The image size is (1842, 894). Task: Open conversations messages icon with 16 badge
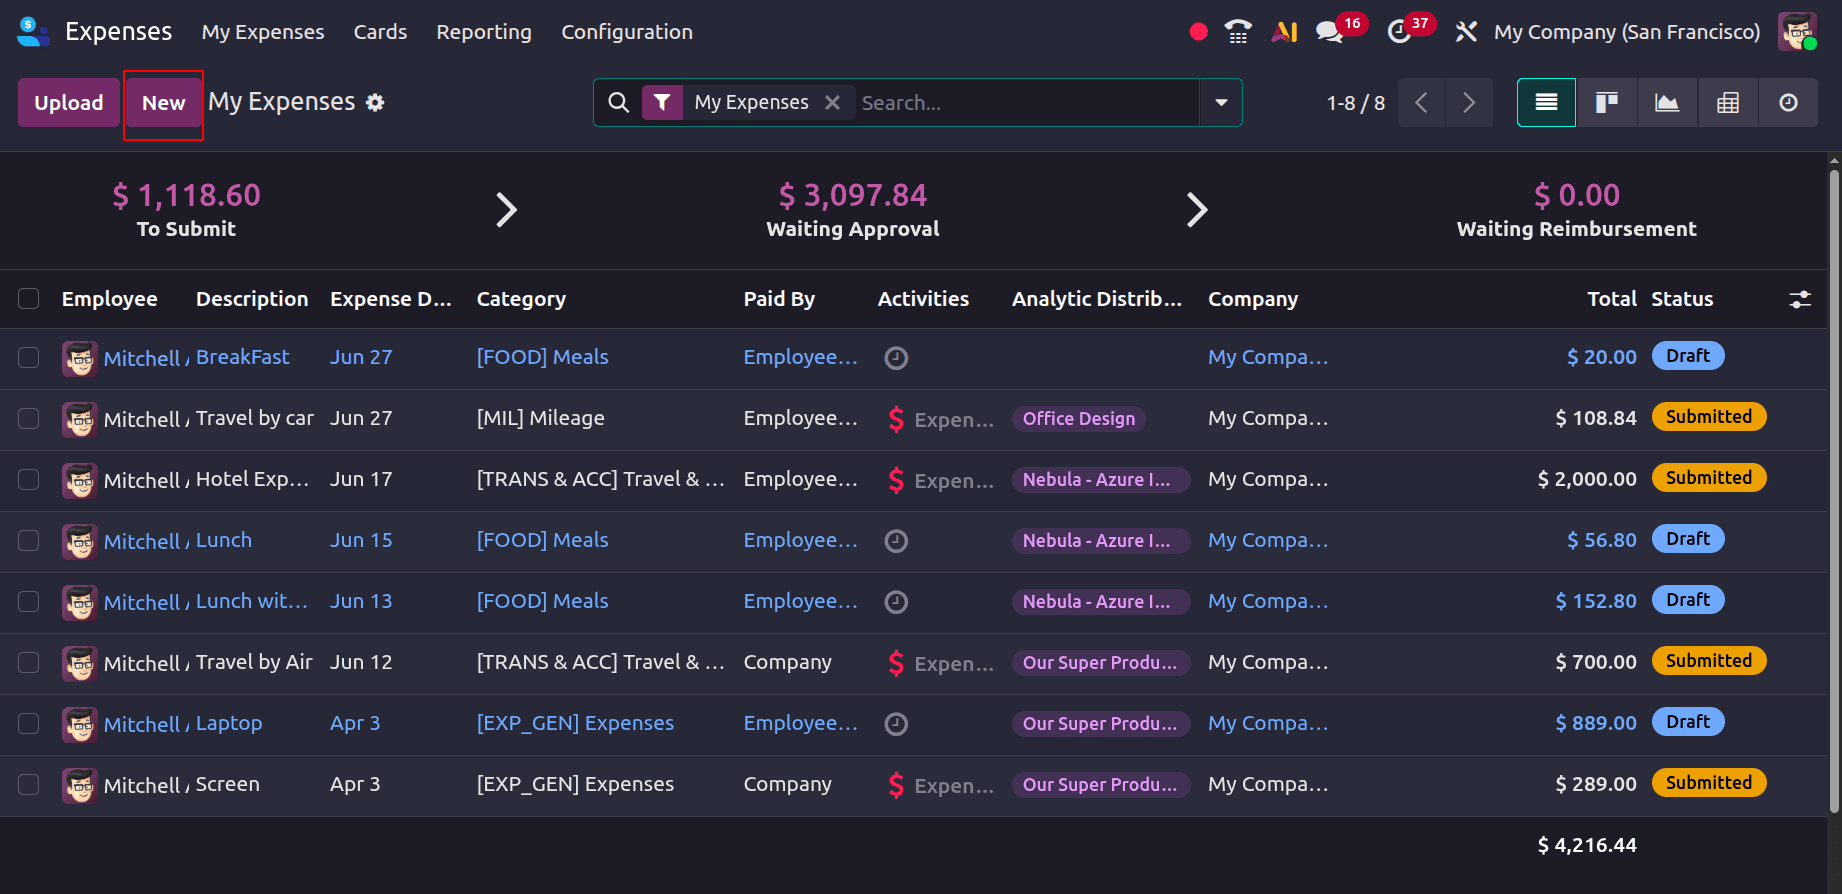pyautogui.click(x=1330, y=32)
